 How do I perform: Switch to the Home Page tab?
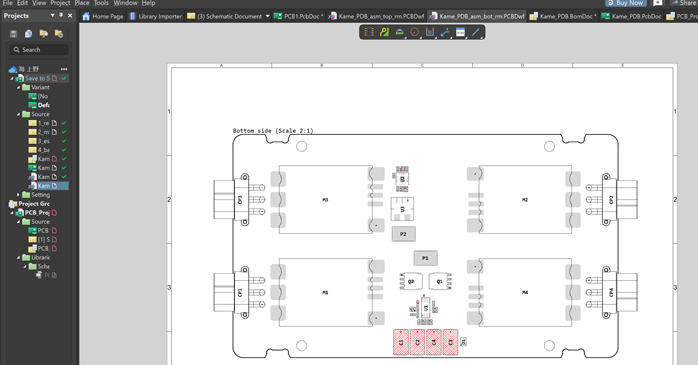coord(103,16)
